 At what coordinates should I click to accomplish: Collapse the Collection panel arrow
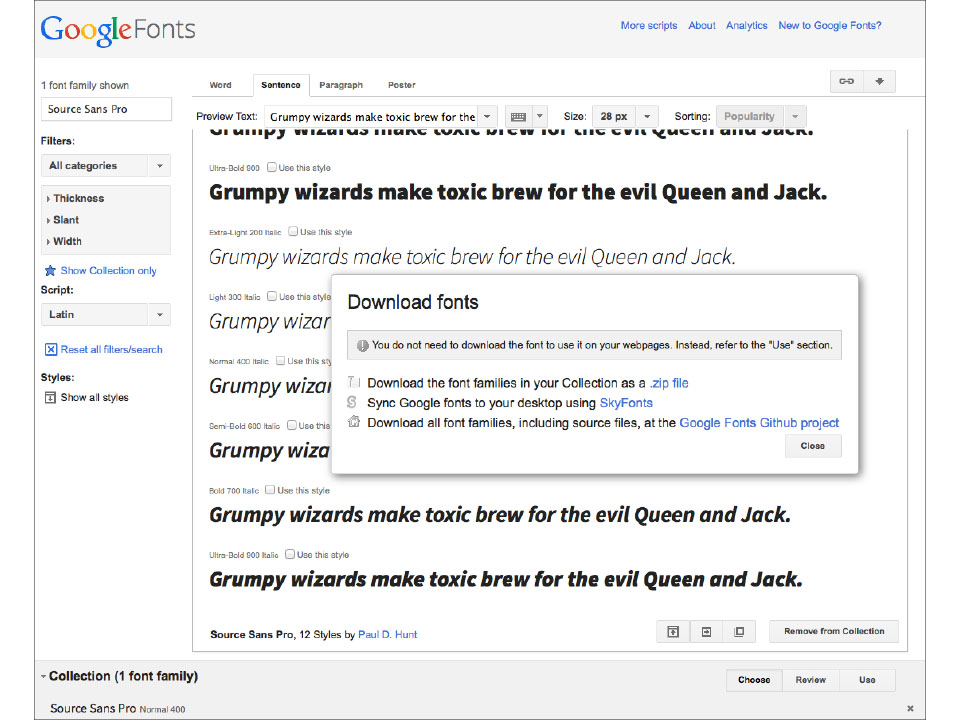click(43, 677)
